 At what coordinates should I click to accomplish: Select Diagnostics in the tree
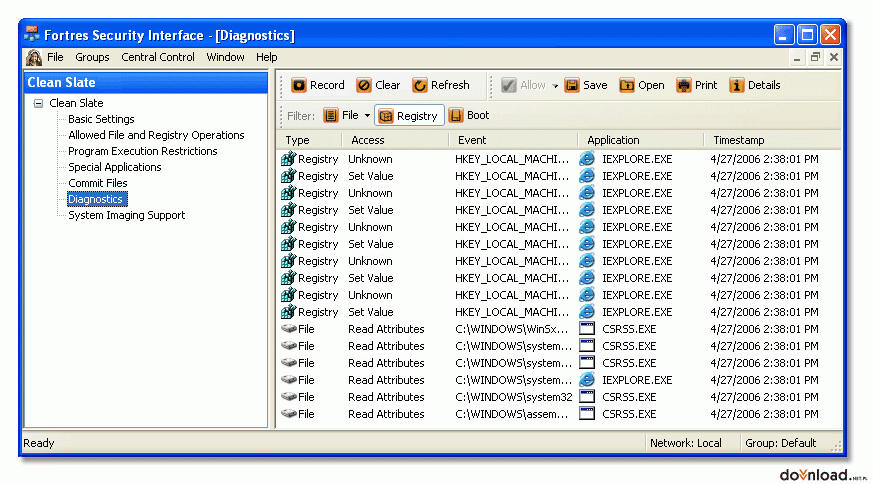(x=97, y=199)
